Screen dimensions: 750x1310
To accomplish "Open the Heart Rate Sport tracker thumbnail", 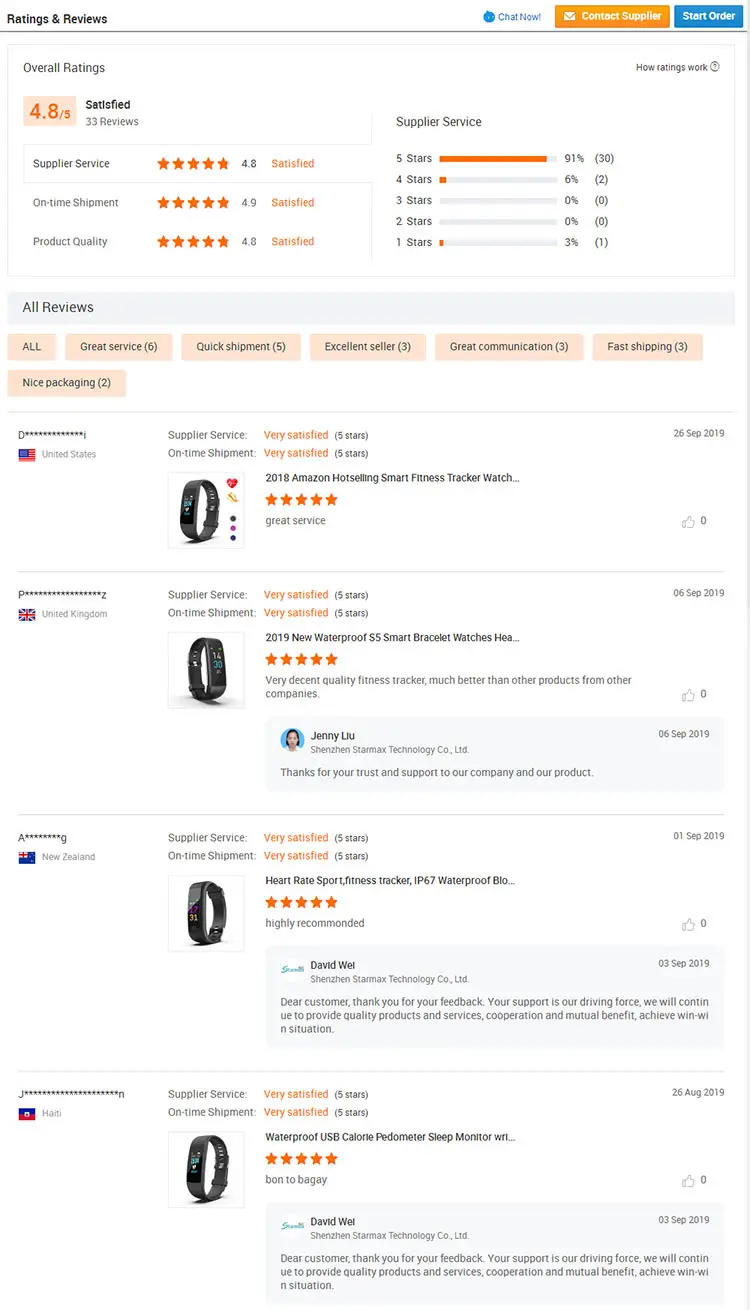I will [206, 913].
